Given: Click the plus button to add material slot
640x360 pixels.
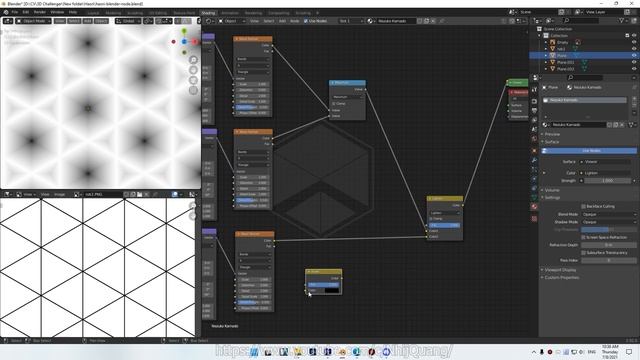Looking at the screenshot, I should pyautogui.click(x=634, y=98).
